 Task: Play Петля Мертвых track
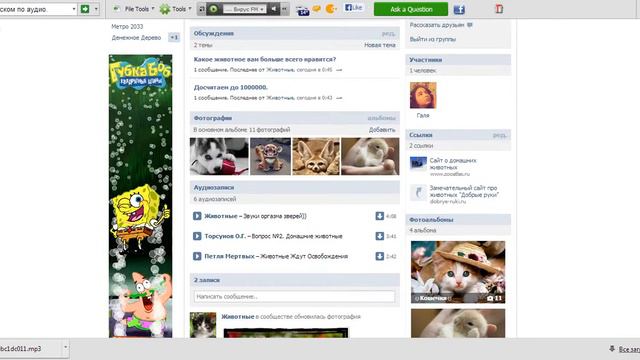click(197, 256)
